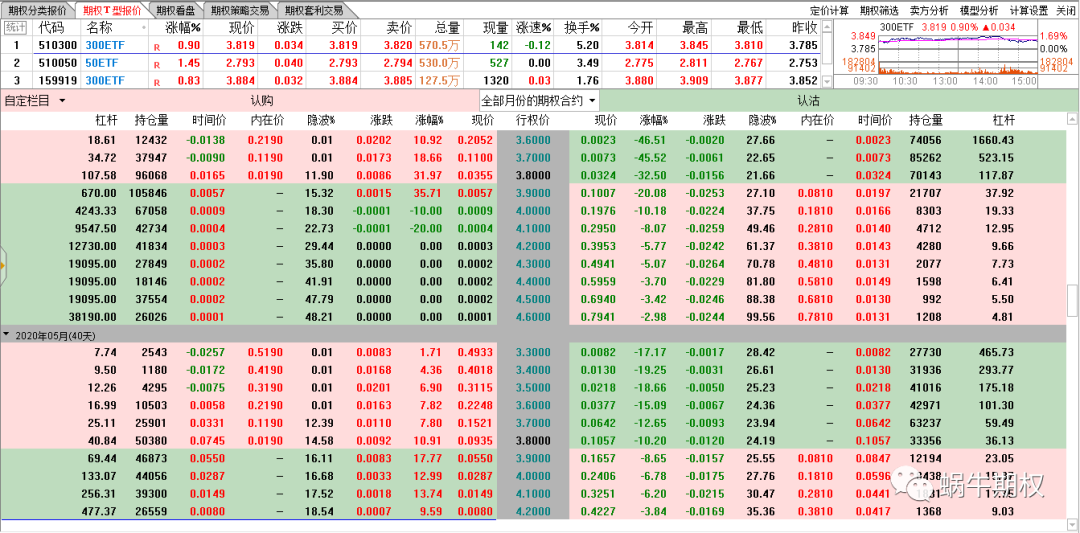This screenshot has height=533, width=1080.
Task: Click the 最高 column header
Action: click(x=695, y=28)
